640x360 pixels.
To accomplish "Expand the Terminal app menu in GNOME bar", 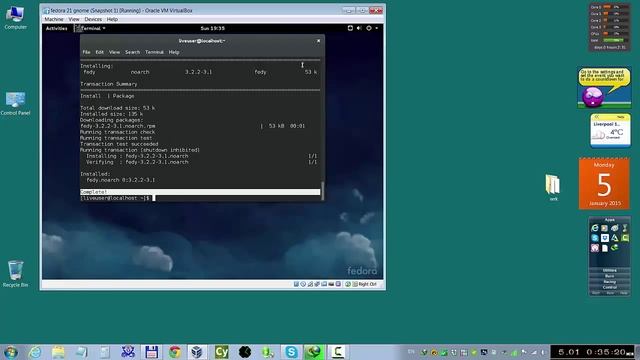I will 90,28.
